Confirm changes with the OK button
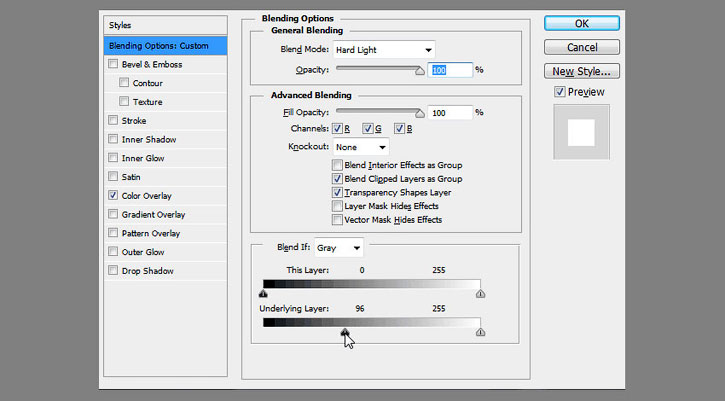Screen dimensions: 725x401 582,24
